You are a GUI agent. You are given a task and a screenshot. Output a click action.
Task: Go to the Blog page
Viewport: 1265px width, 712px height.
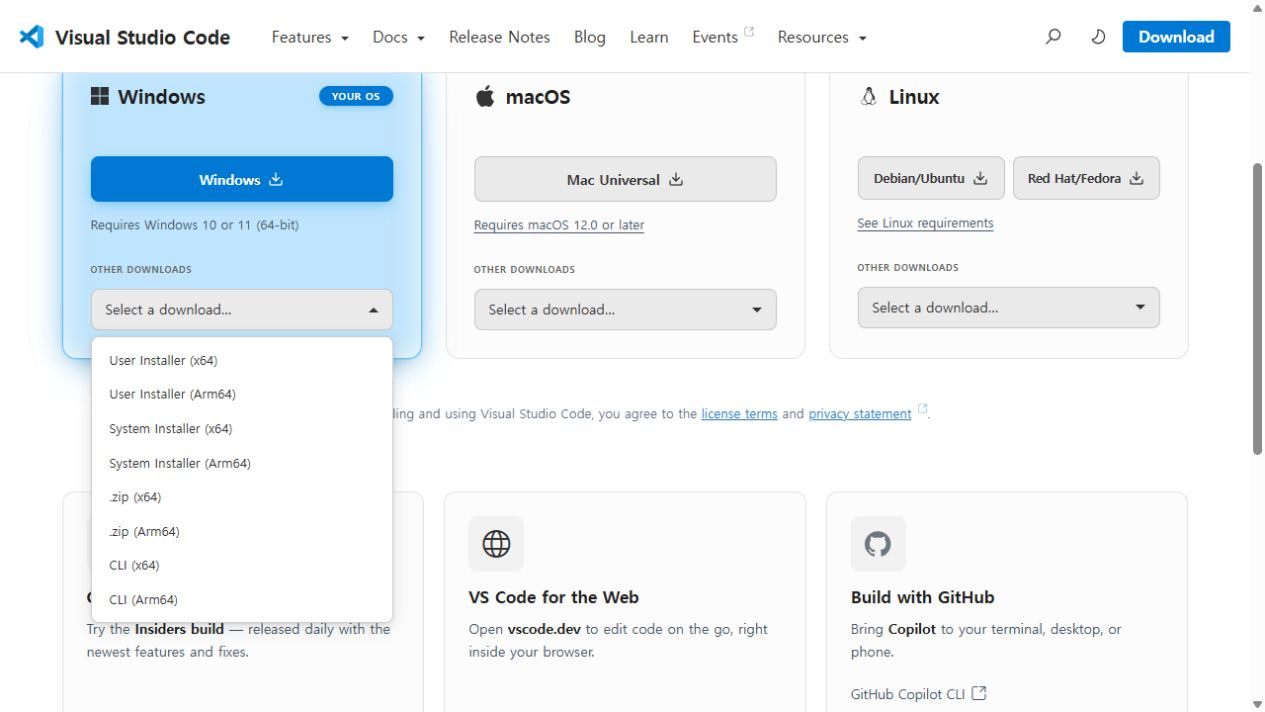[x=590, y=37]
